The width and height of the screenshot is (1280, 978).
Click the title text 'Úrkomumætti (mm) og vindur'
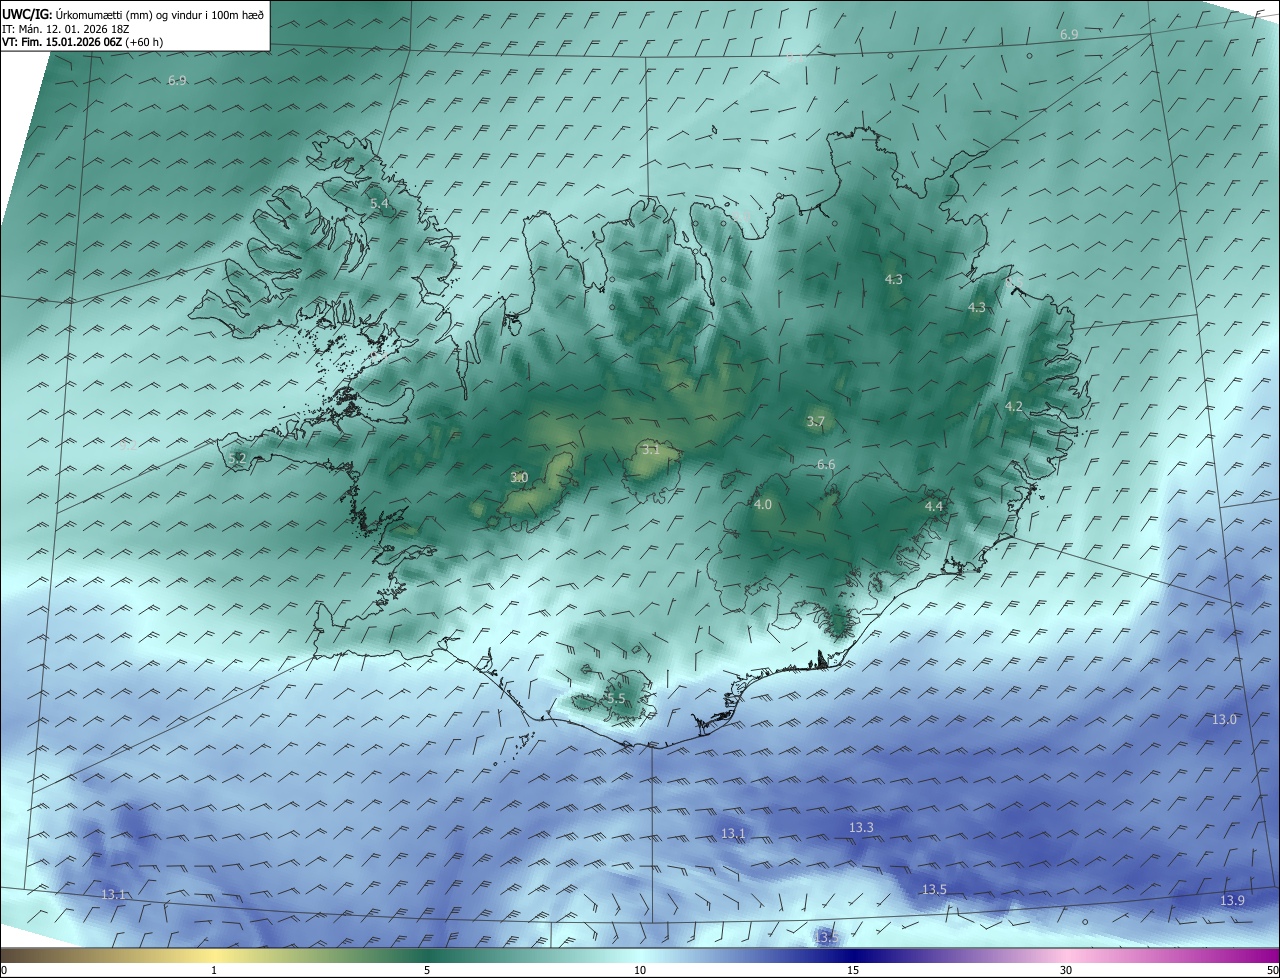pos(131,15)
